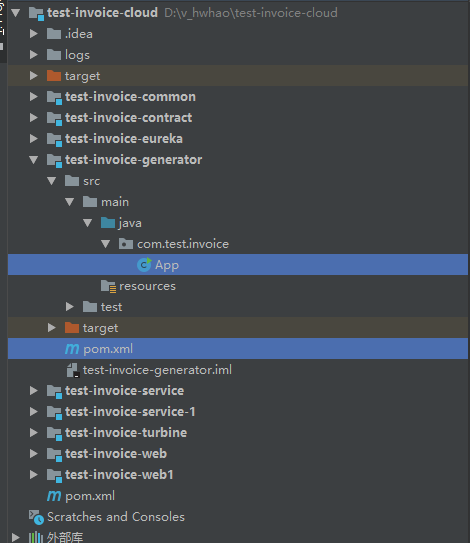Click the test-invoice-generator.iml file icon
This screenshot has width=470, height=543.
[x=73, y=370]
